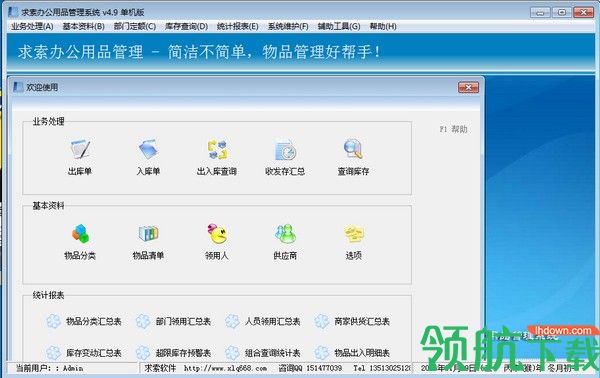Open the 统计报表(E) menu
Viewport: 600px width, 378px height.
click(x=238, y=26)
